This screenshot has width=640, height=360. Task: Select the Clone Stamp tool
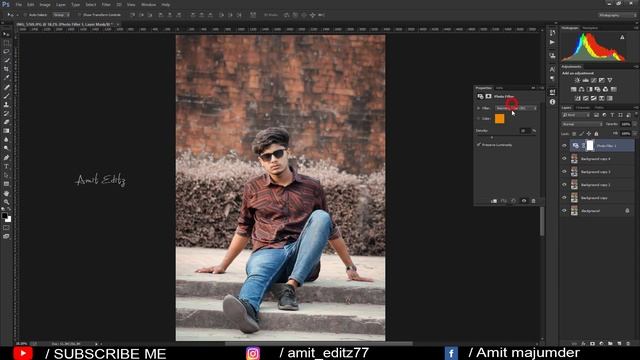pyautogui.click(x=6, y=104)
